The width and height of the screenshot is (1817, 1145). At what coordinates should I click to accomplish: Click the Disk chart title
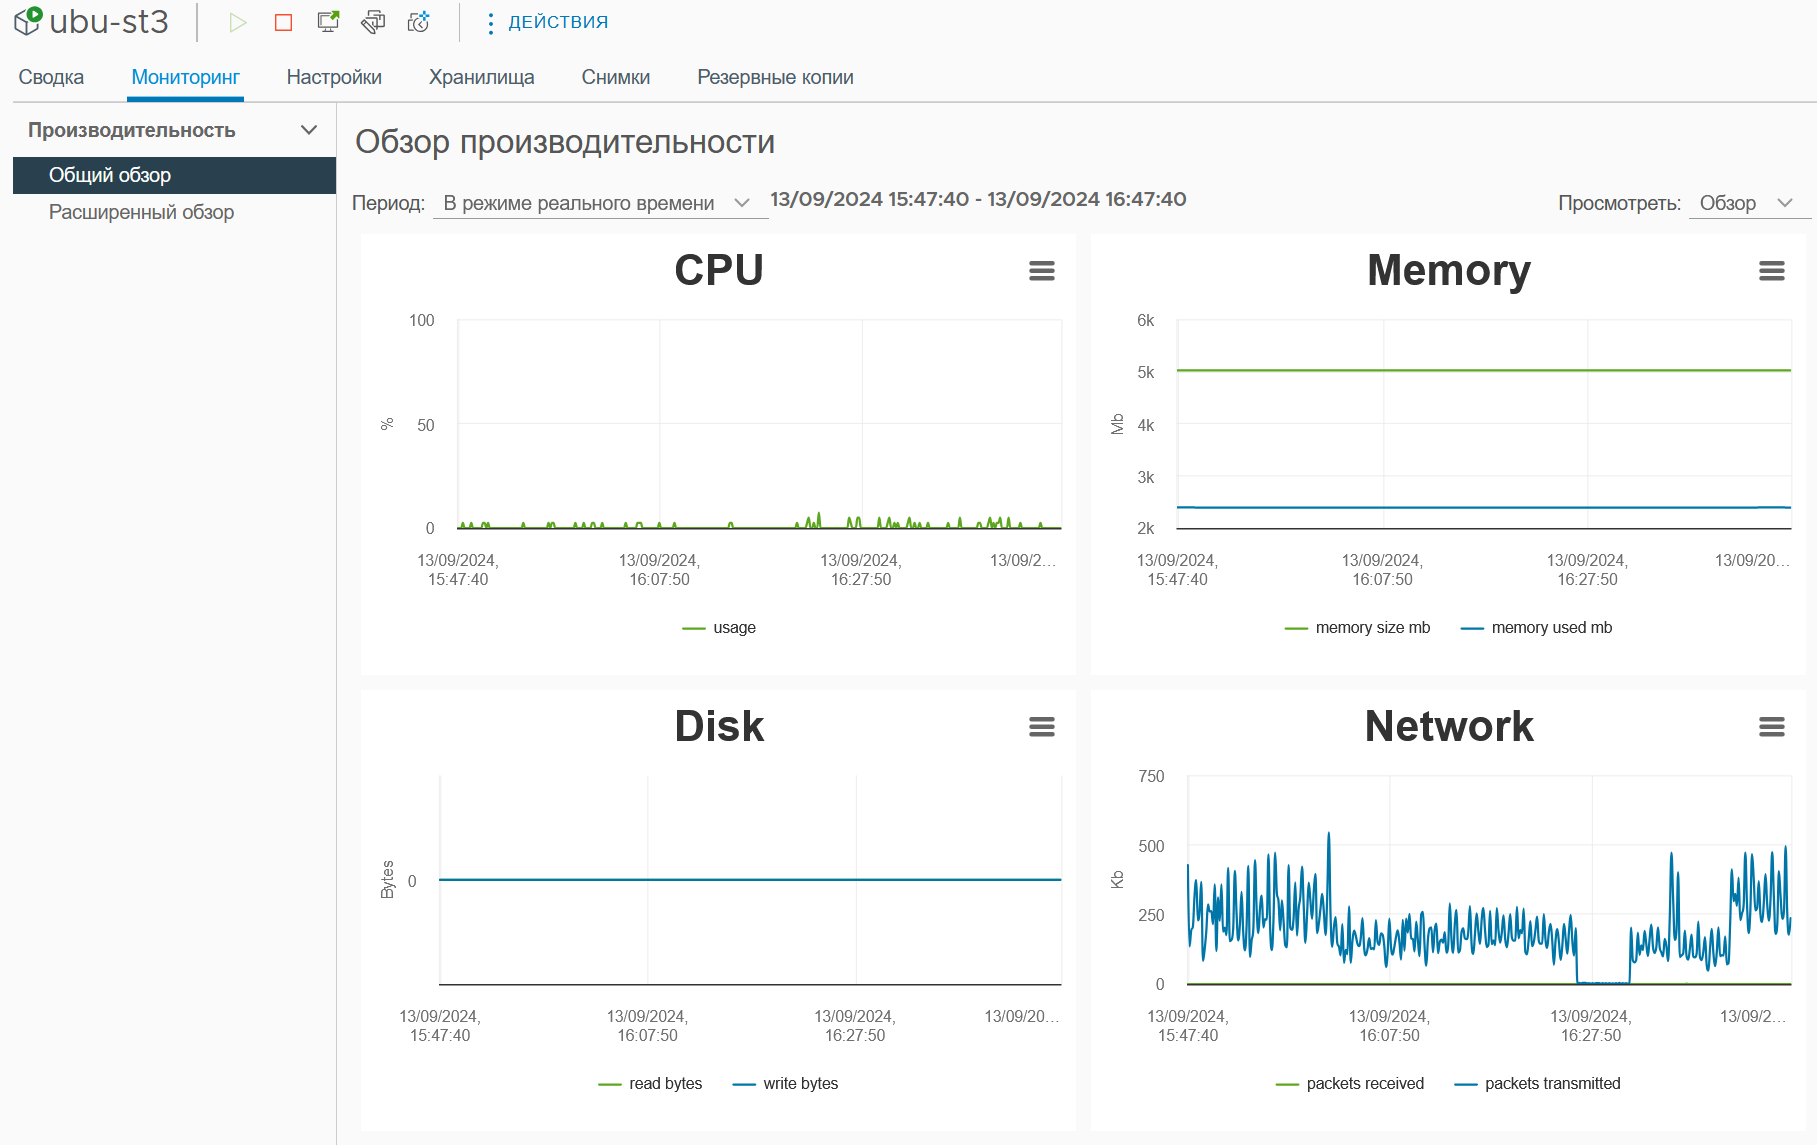coord(719,726)
